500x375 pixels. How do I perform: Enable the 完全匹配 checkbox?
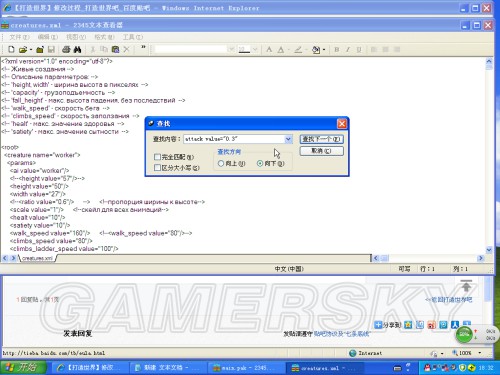pyautogui.click(x=157, y=157)
